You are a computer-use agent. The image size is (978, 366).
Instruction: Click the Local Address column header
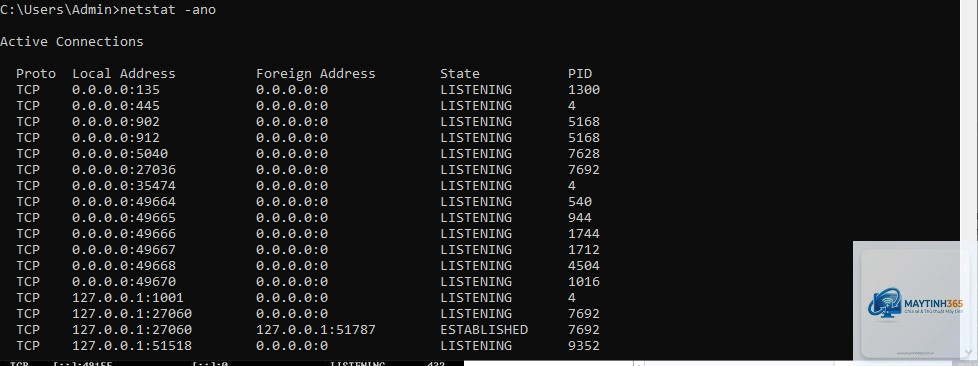123,74
